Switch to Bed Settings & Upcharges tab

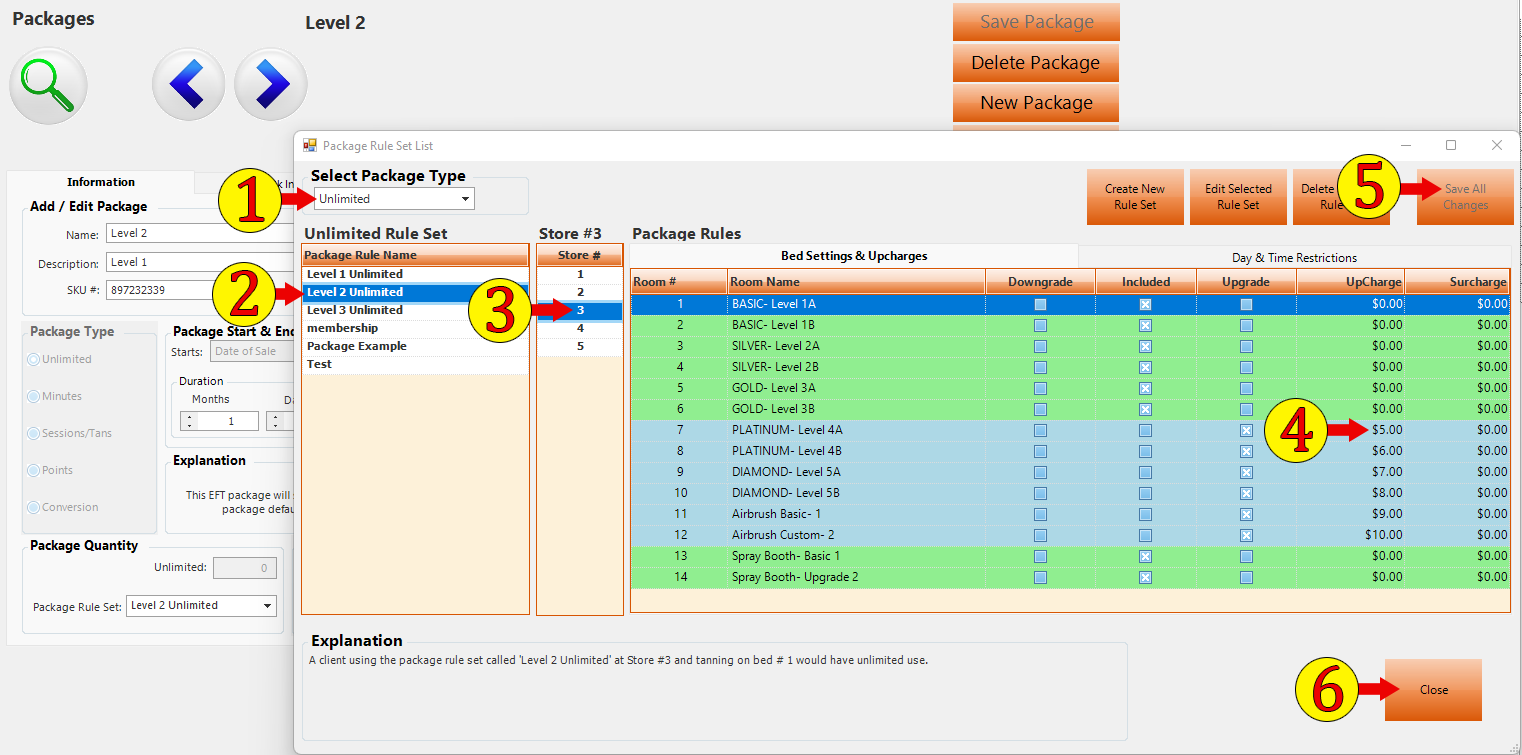[854, 256]
